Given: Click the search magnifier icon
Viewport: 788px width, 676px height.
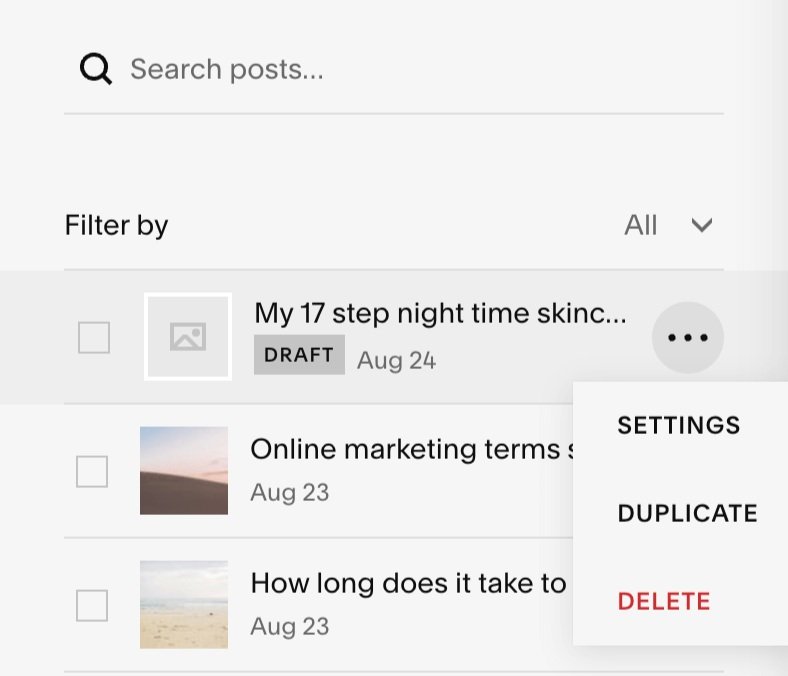Looking at the screenshot, I should (x=95, y=68).
